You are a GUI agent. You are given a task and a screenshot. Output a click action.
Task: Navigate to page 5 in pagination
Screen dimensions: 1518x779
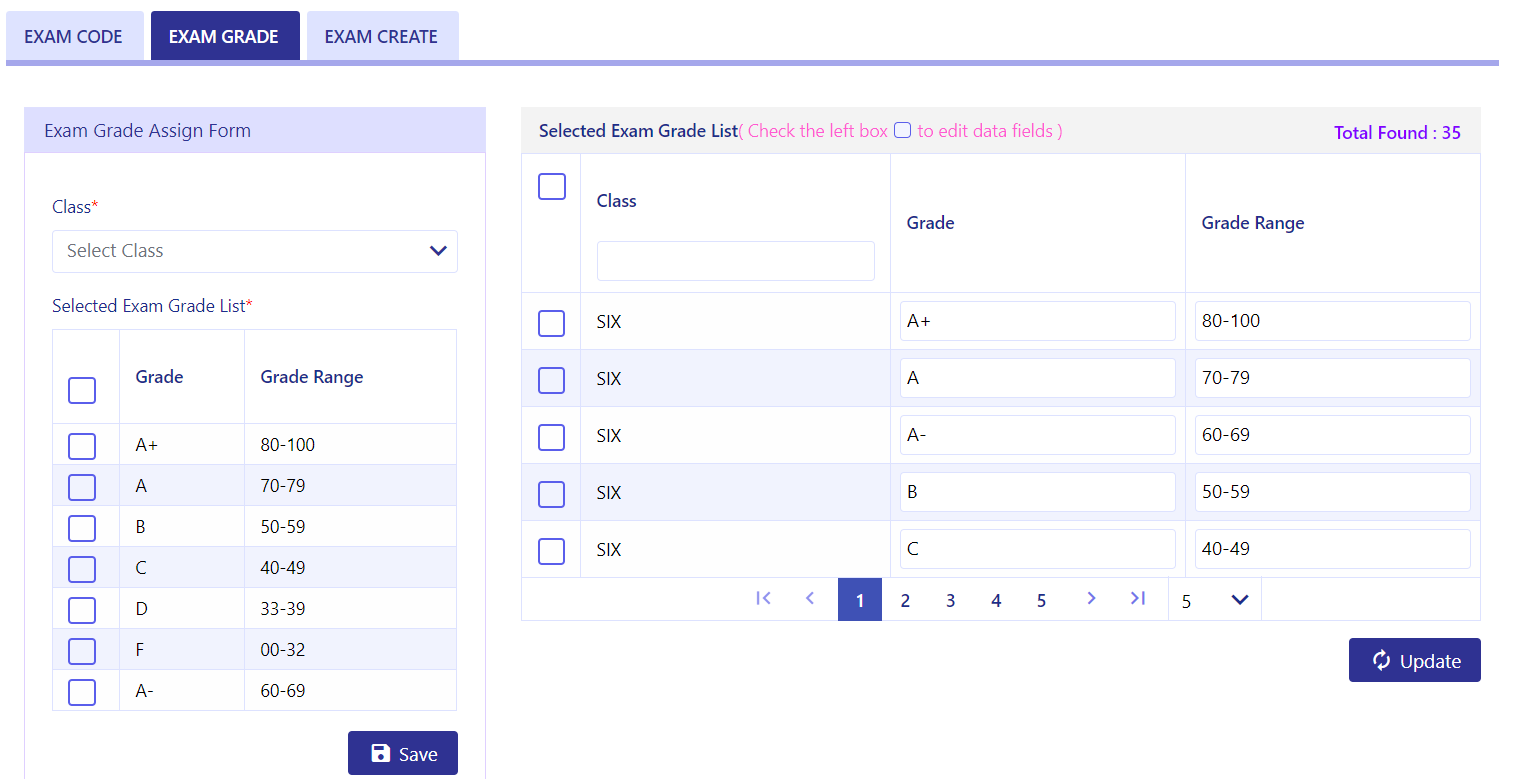coord(1041,600)
